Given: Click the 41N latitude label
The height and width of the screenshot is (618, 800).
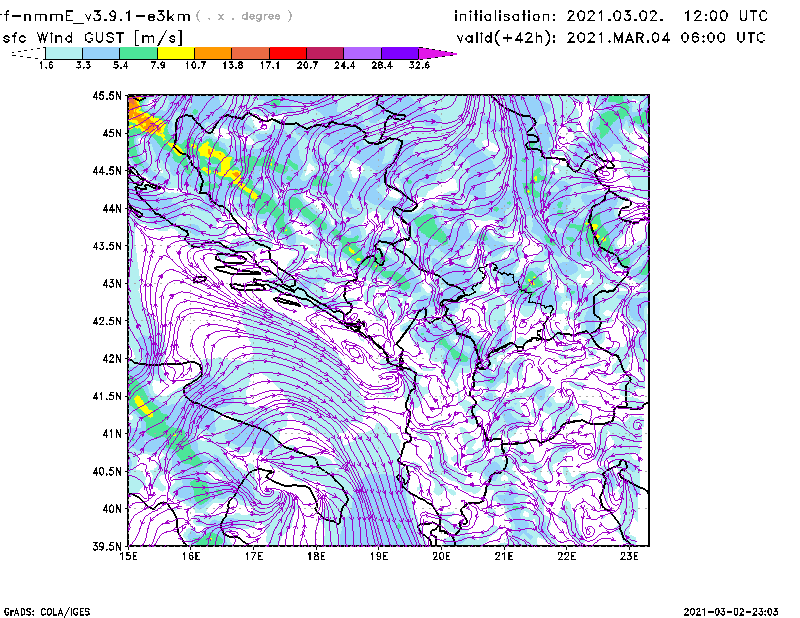Looking at the screenshot, I should point(112,434).
